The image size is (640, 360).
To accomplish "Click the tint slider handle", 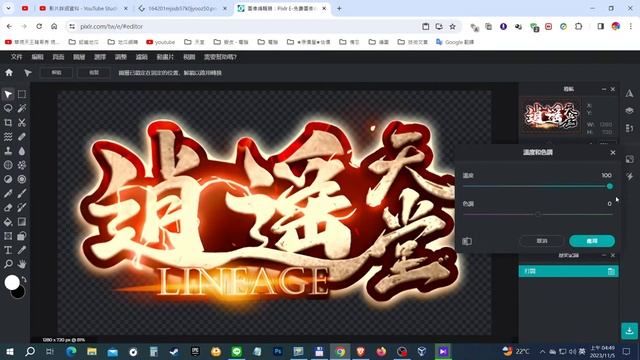I will coord(538,214).
